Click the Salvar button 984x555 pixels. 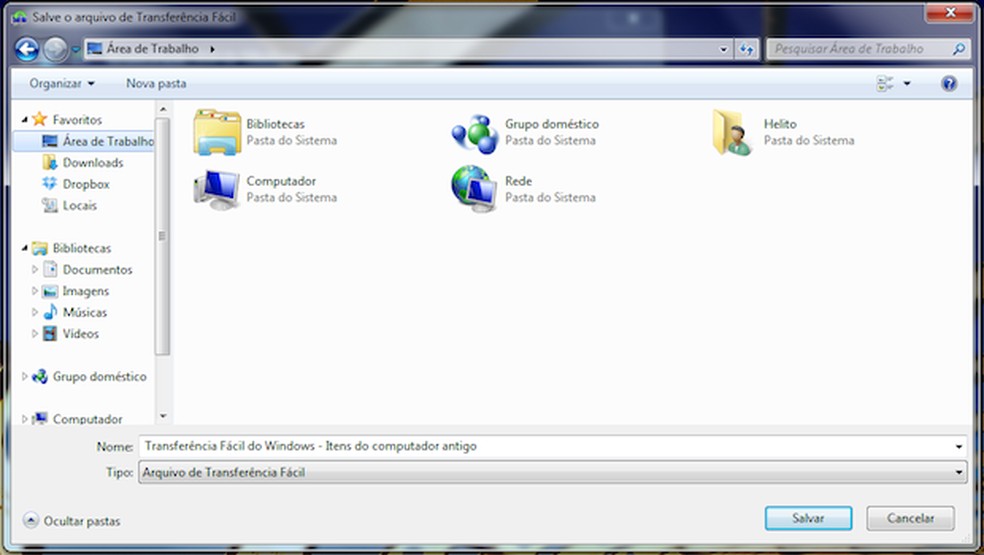coord(808,518)
